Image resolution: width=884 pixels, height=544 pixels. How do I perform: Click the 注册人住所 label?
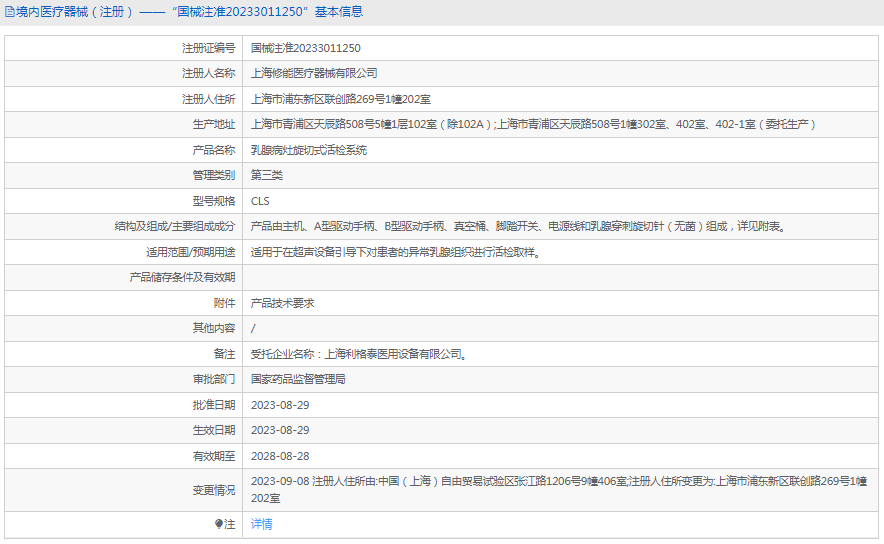click(209, 99)
